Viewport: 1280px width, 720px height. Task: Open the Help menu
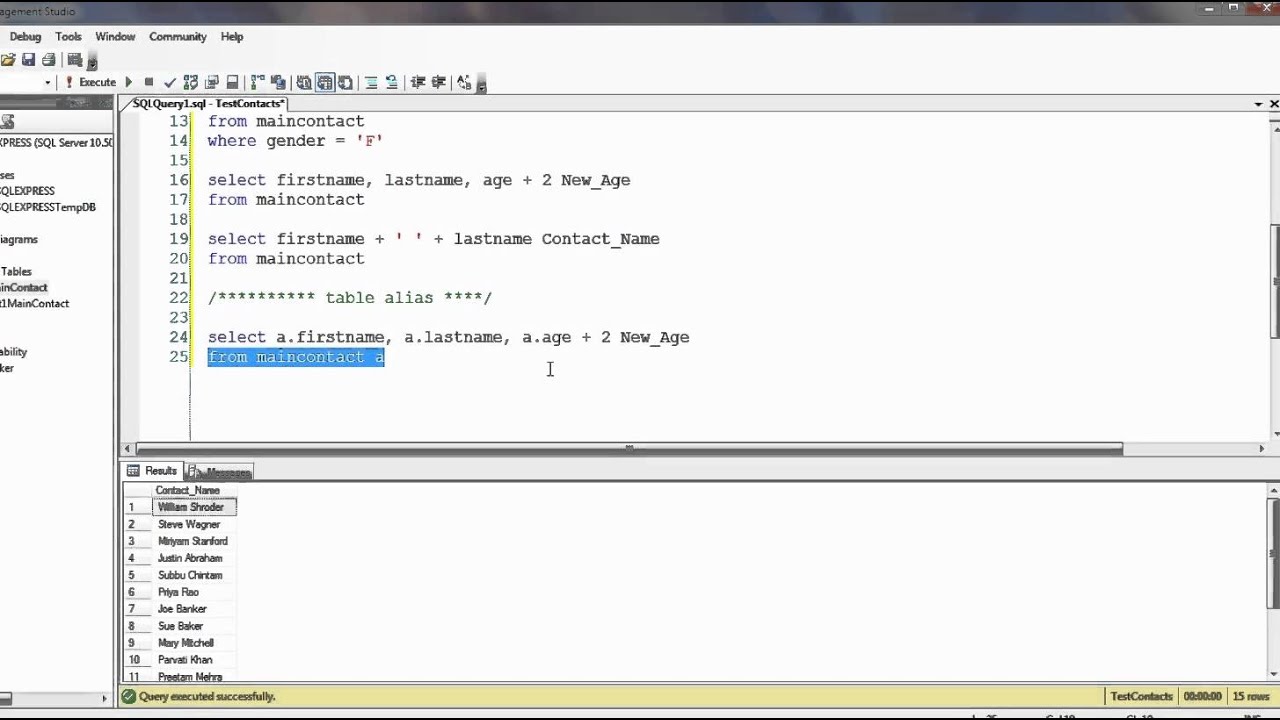[x=232, y=37]
